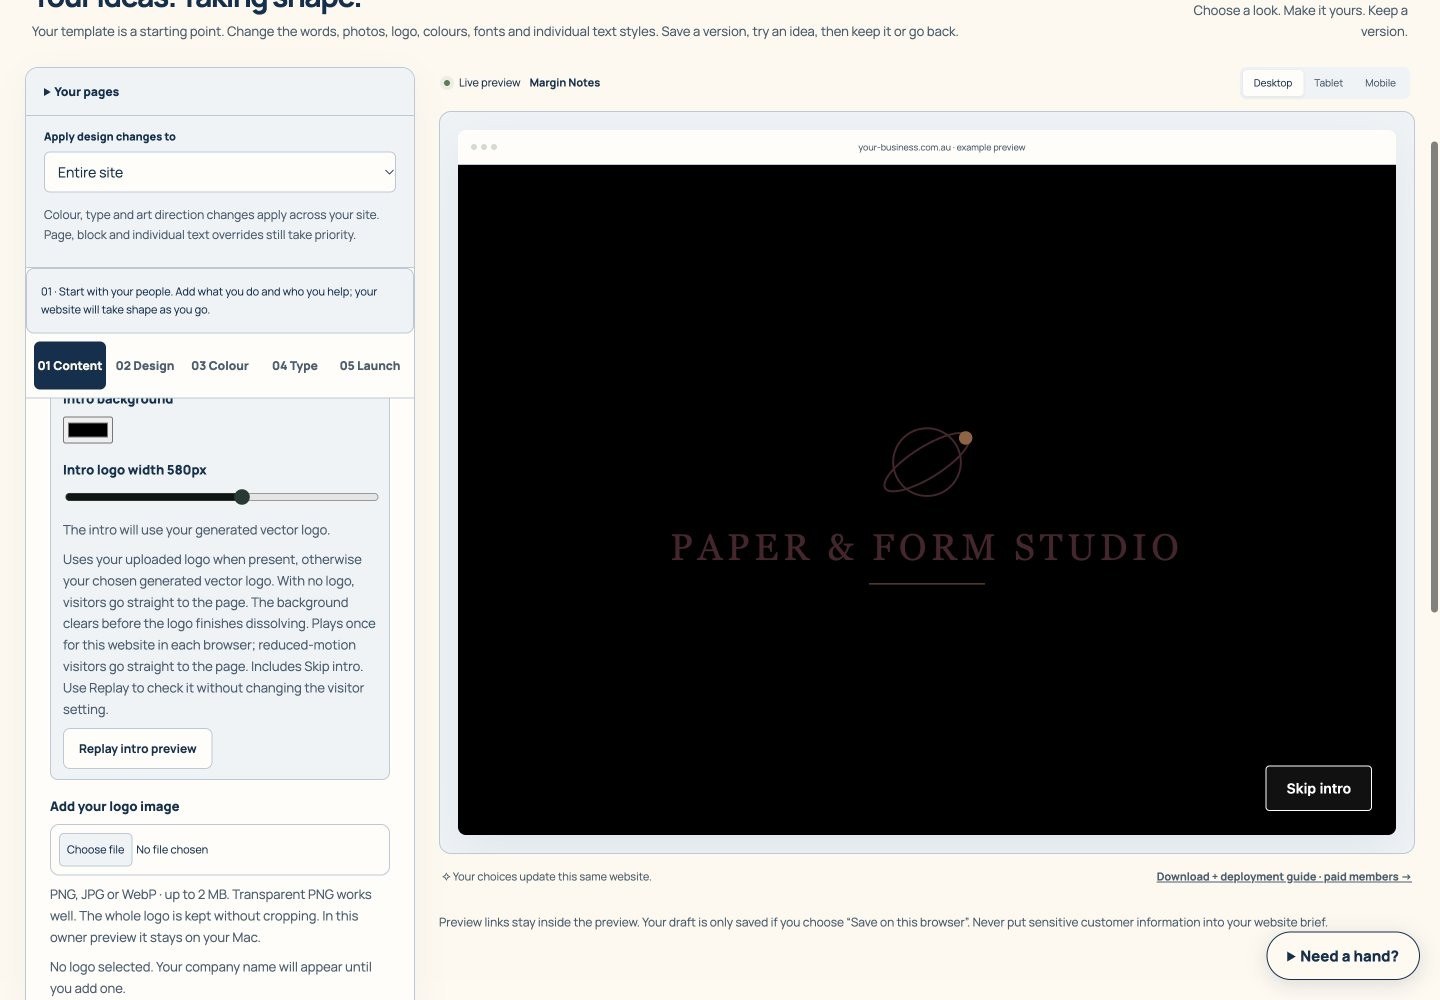
Task: Click the 'Margin Notes' template name
Action: click(x=565, y=83)
